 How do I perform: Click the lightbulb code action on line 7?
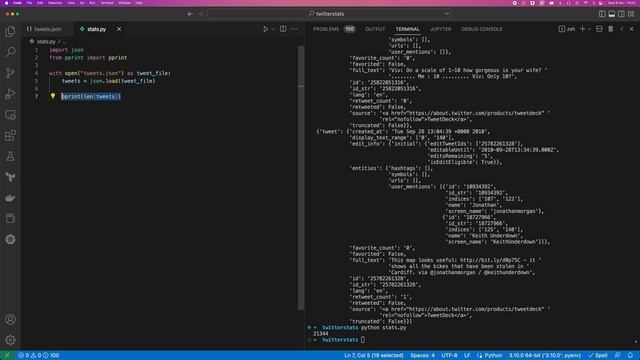tap(53, 96)
